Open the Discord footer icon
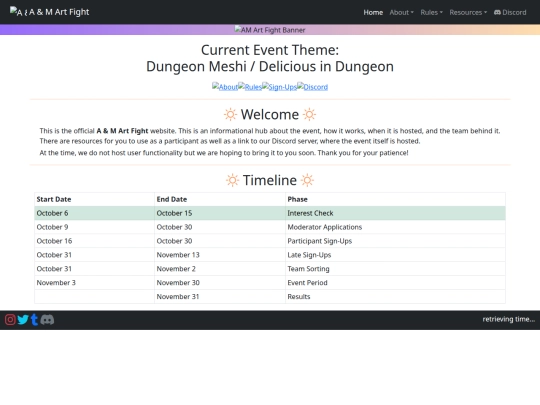 point(47,320)
